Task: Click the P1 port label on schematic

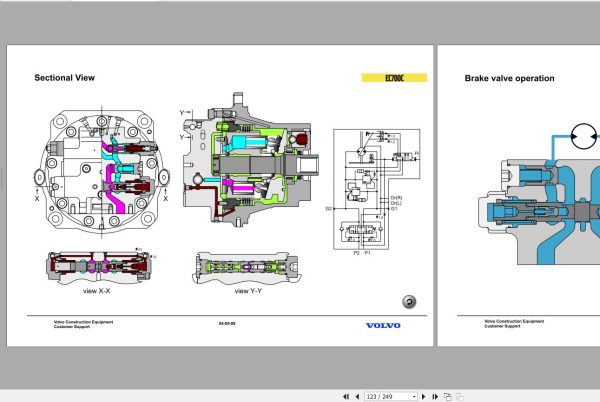Action: pyautogui.click(x=367, y=253)
